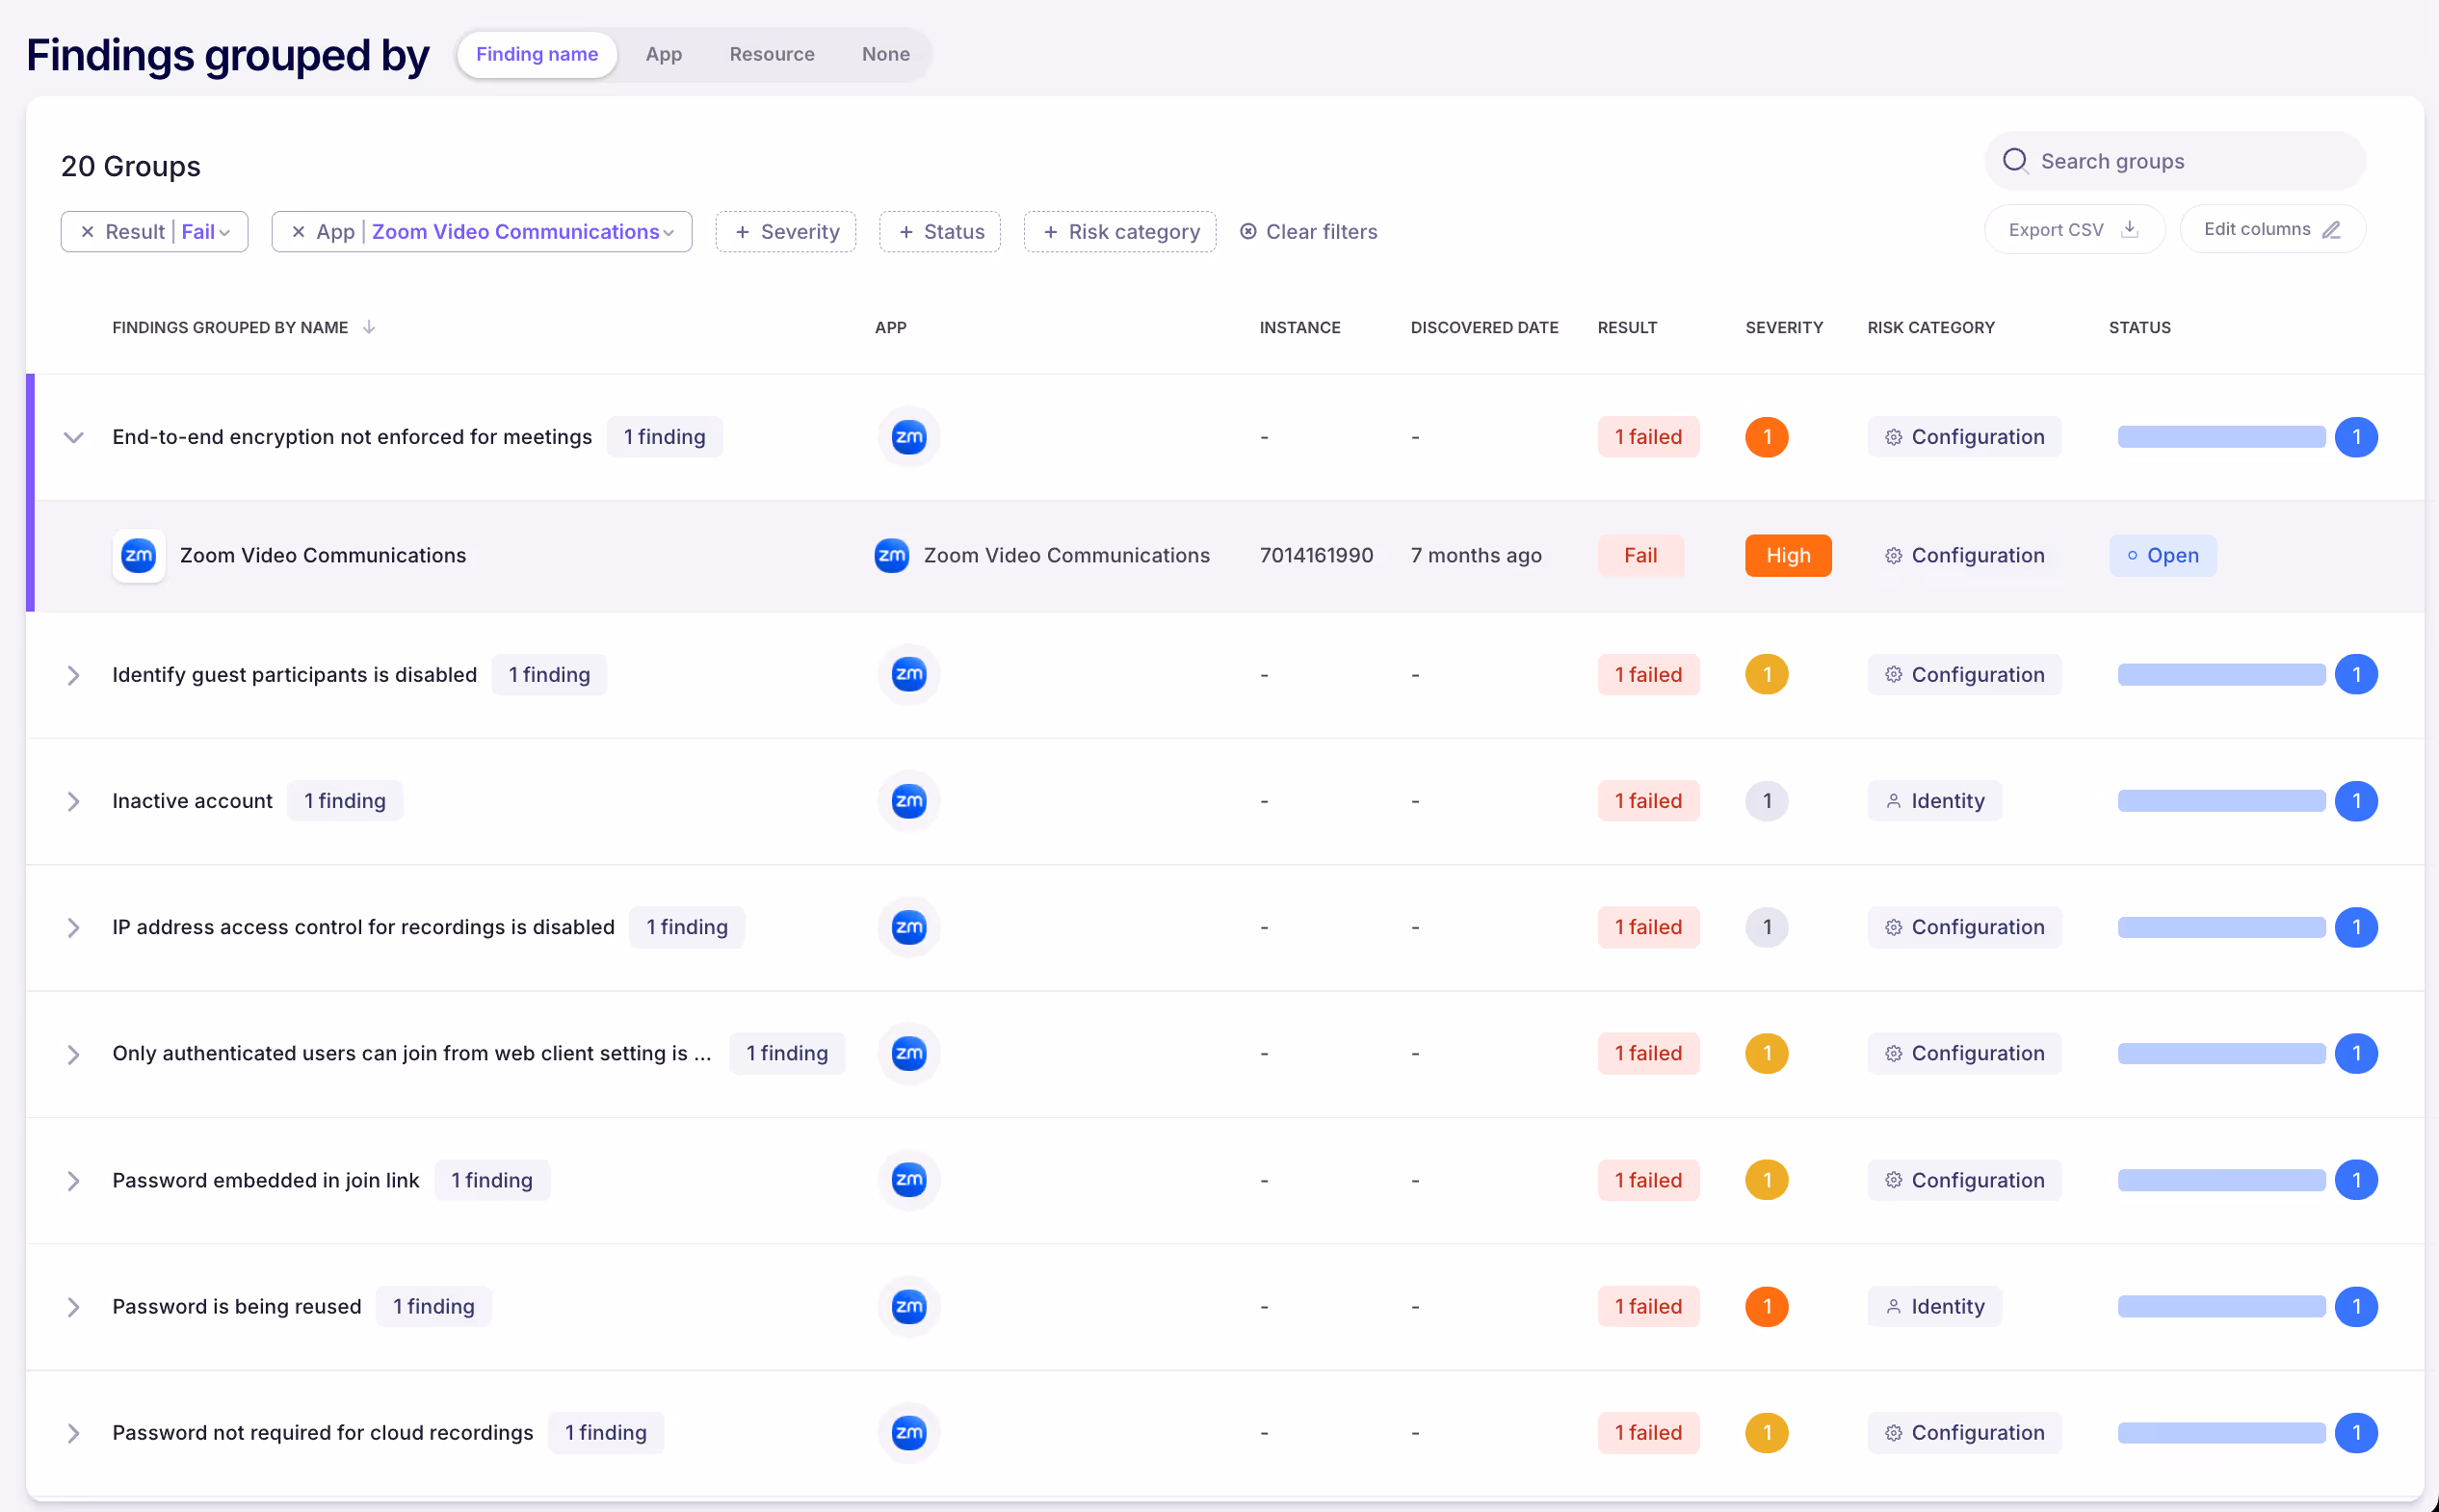
Task: Expand Password is being reused group
Action: tap(73, 1307)
